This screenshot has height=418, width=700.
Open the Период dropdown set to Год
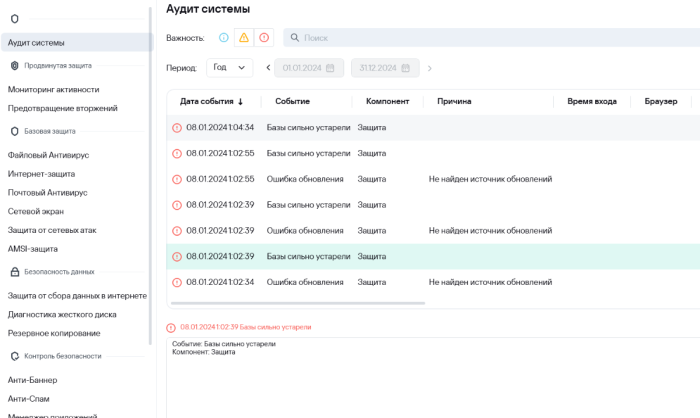coord(230,68)
